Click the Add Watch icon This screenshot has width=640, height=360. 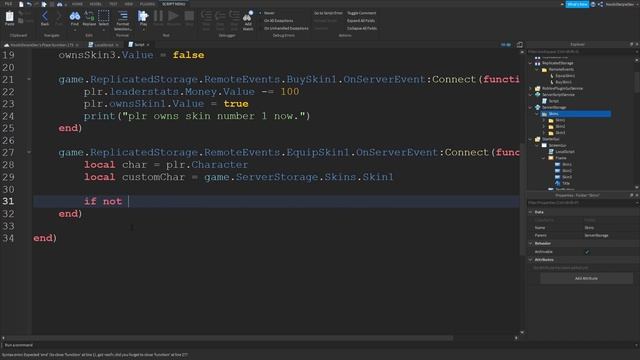click(x=248, y=16)
